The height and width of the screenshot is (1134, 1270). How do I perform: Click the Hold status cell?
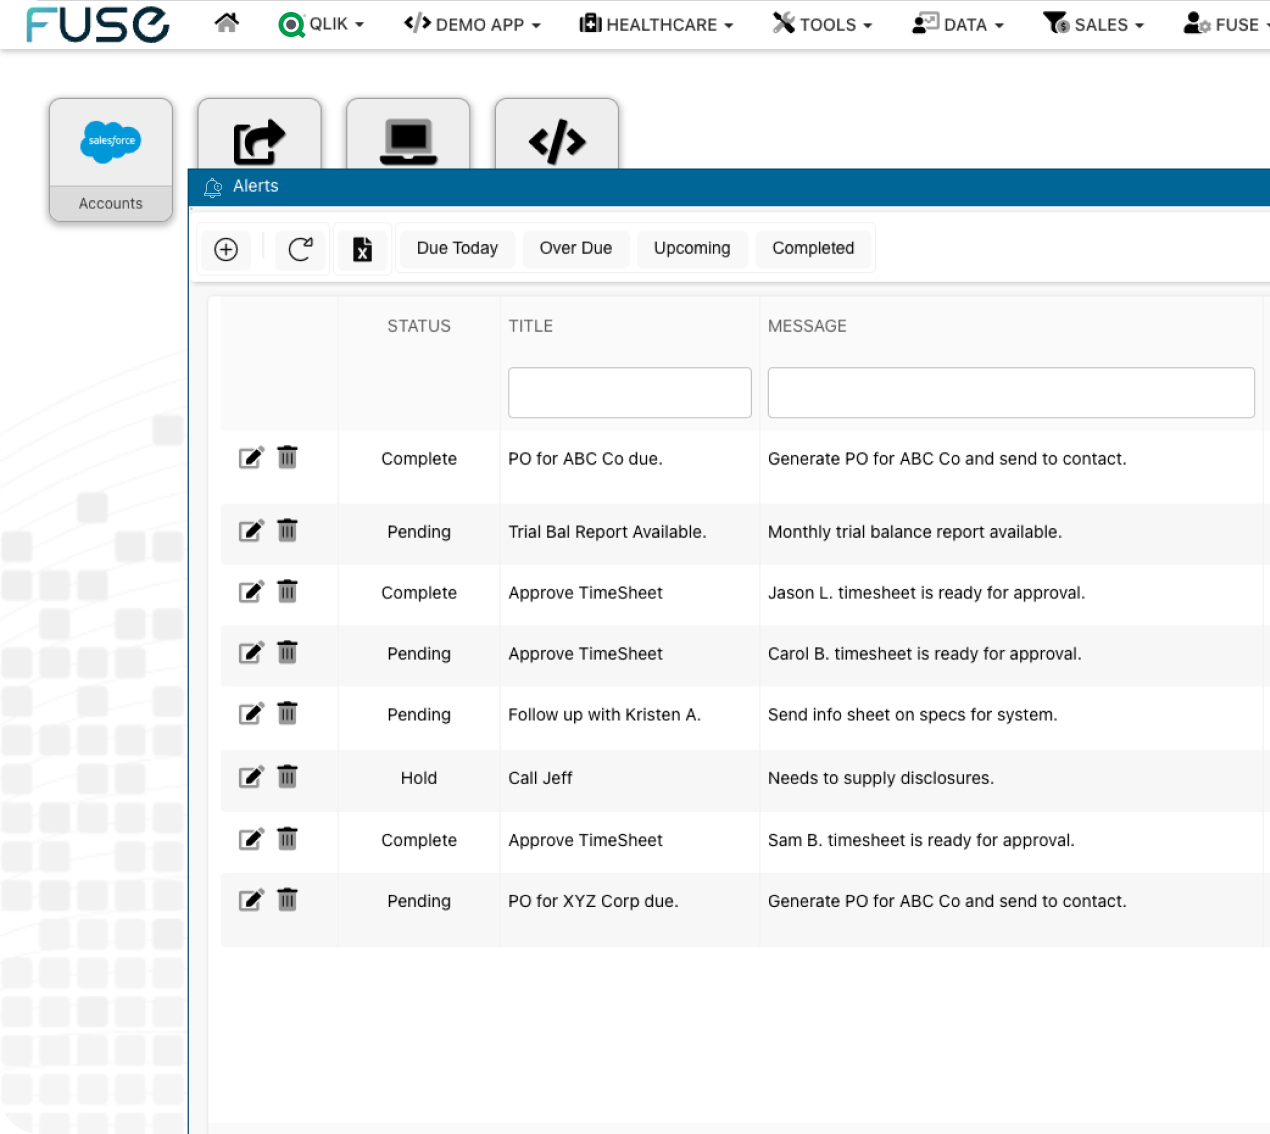click(419, 778)
